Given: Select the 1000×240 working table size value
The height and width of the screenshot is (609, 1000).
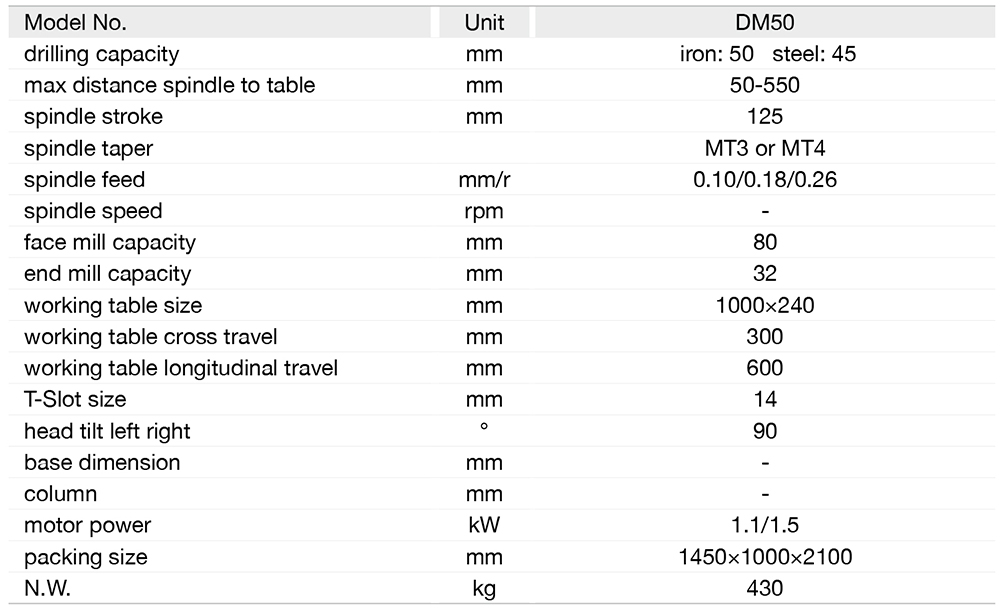Looking at the screenshot, I should [x=764, y=305].
